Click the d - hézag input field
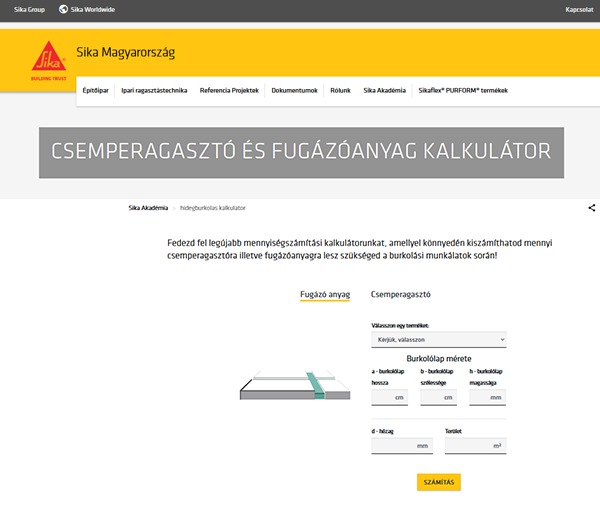 [402, 446]
